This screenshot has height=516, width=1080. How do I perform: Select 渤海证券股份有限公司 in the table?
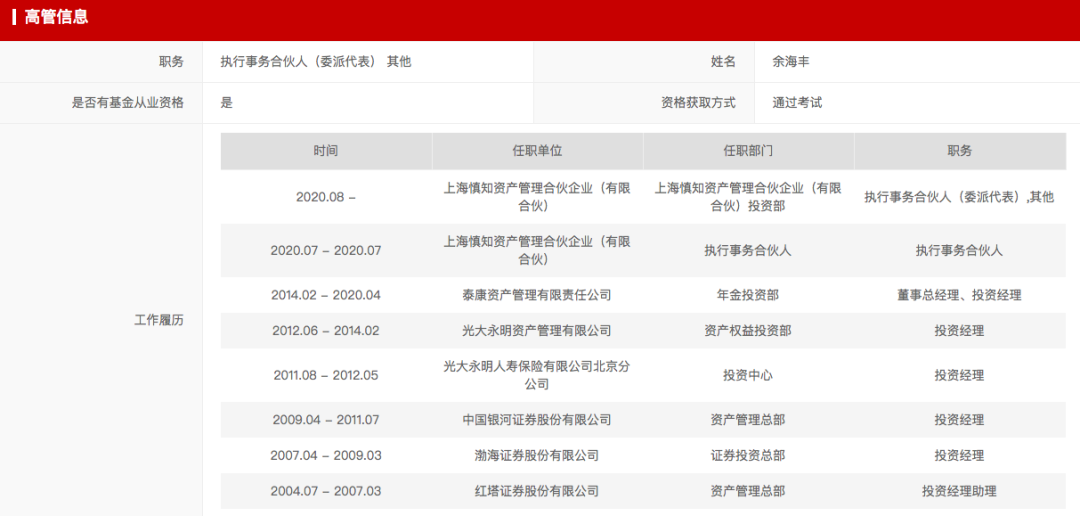(537, 455)
